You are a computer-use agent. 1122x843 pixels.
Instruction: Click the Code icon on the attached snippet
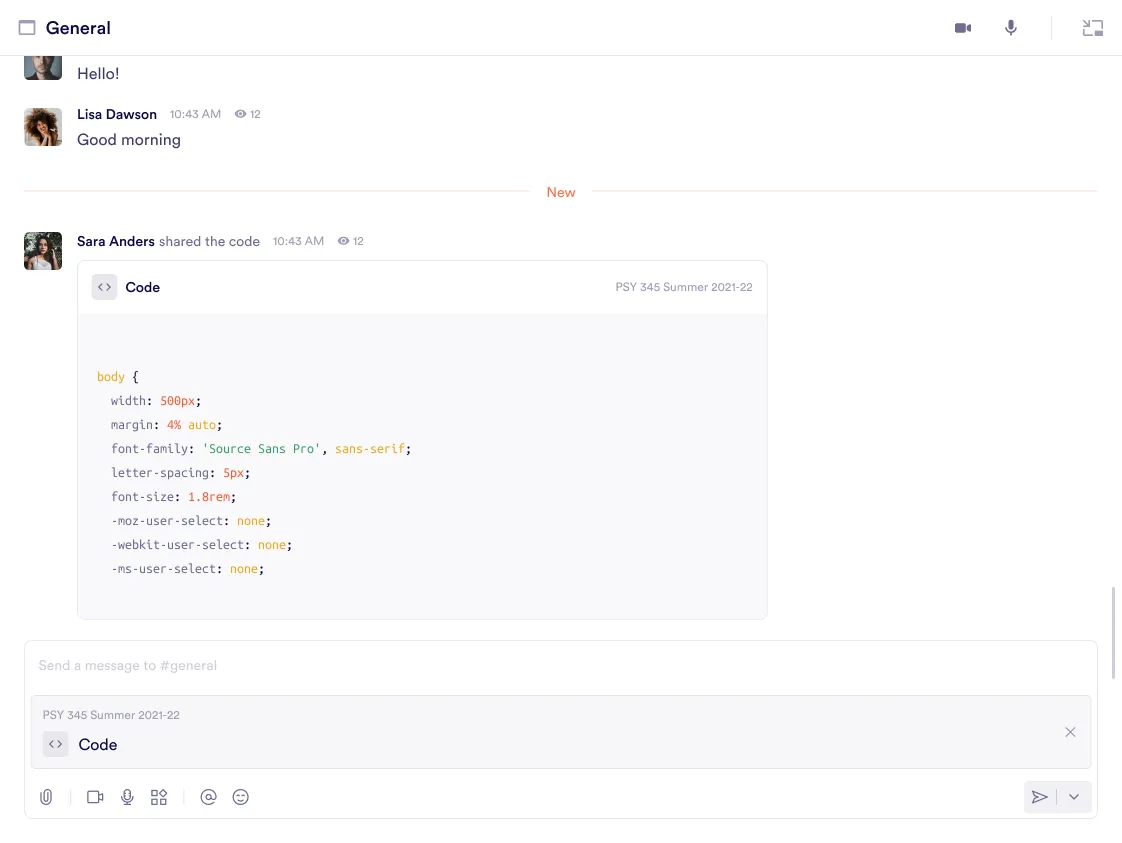tap(55, 744)
